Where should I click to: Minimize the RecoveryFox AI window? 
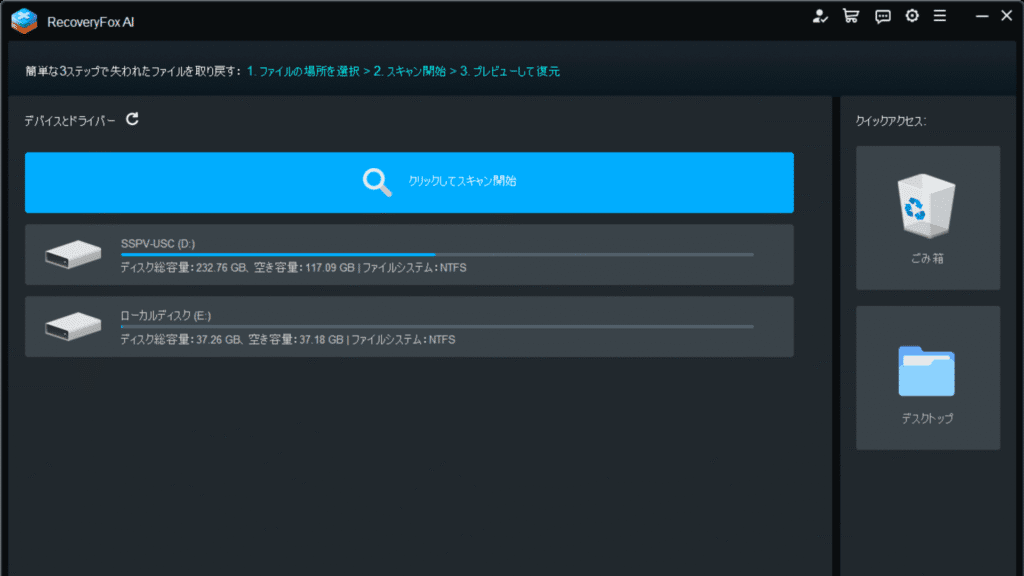point(982,16)
